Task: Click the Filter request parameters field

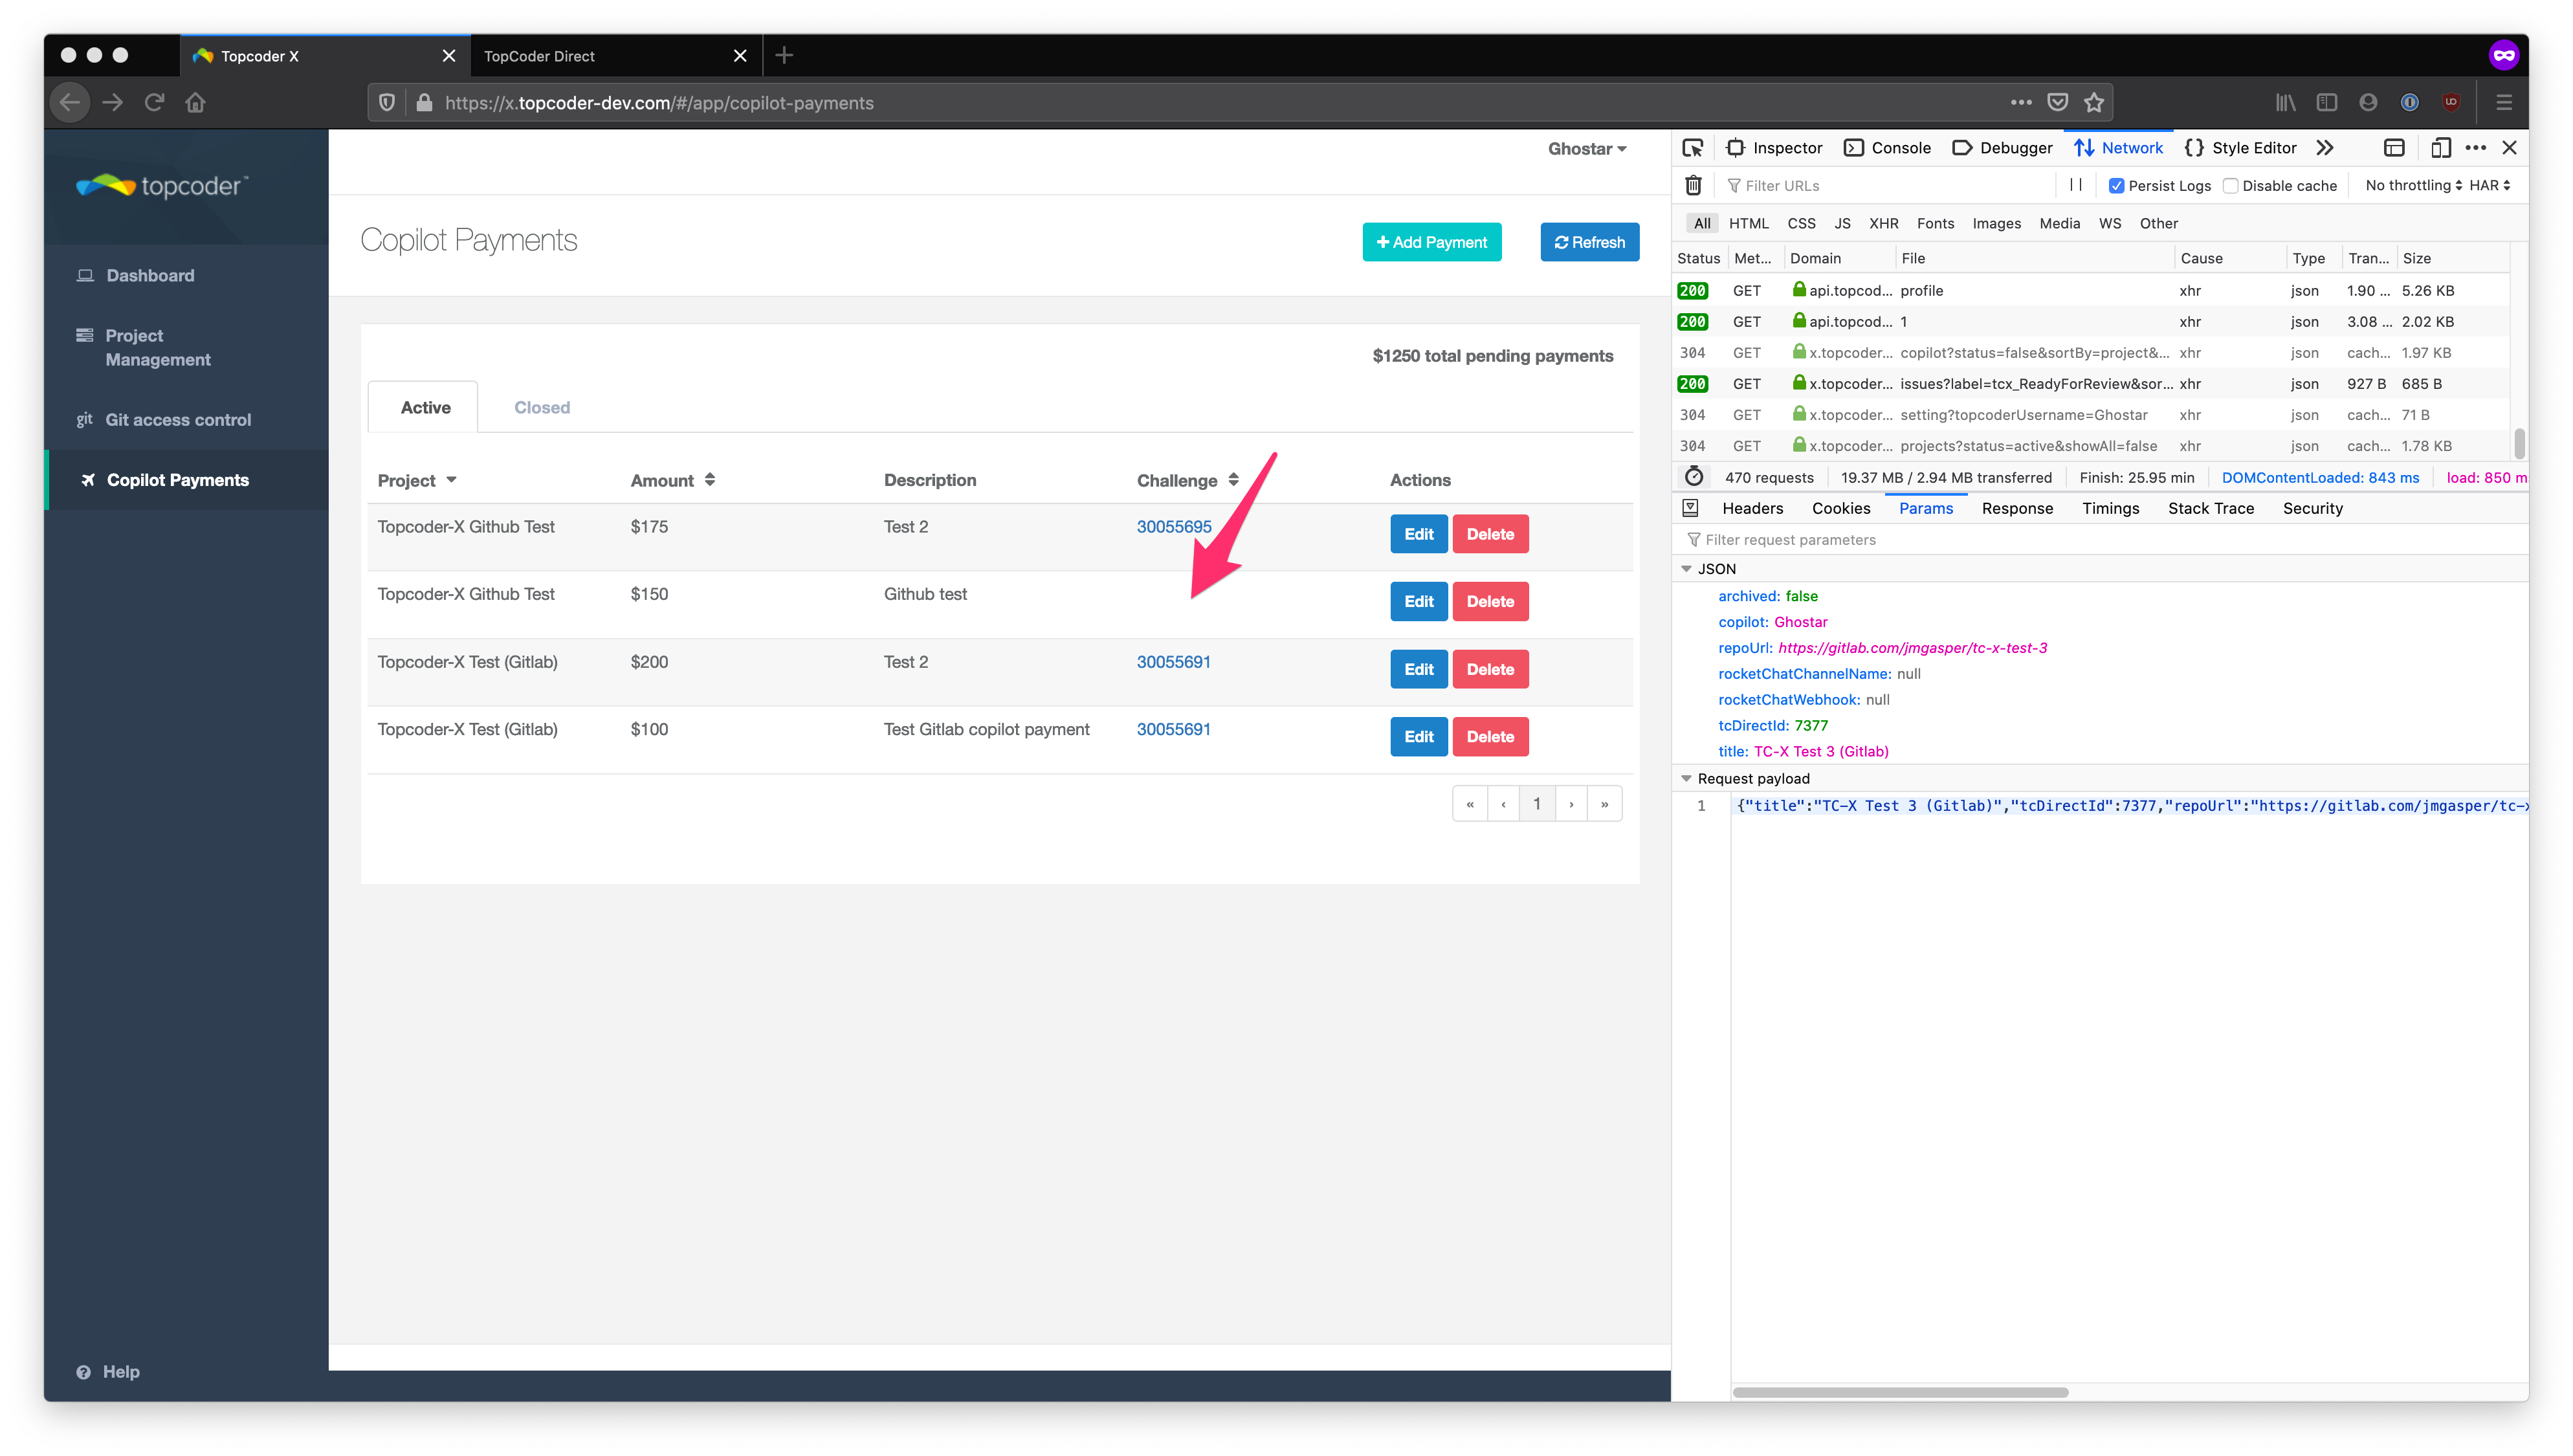Action: coord(2100,540)
